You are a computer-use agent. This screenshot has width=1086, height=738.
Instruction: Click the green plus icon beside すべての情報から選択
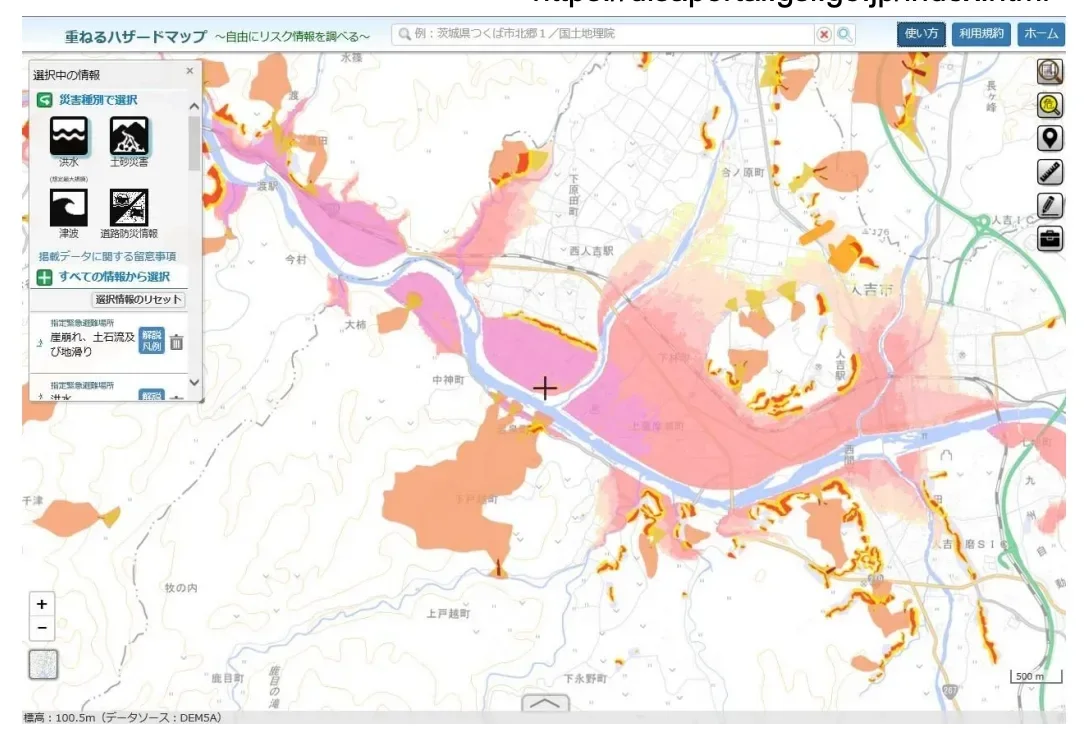[44, 278]
